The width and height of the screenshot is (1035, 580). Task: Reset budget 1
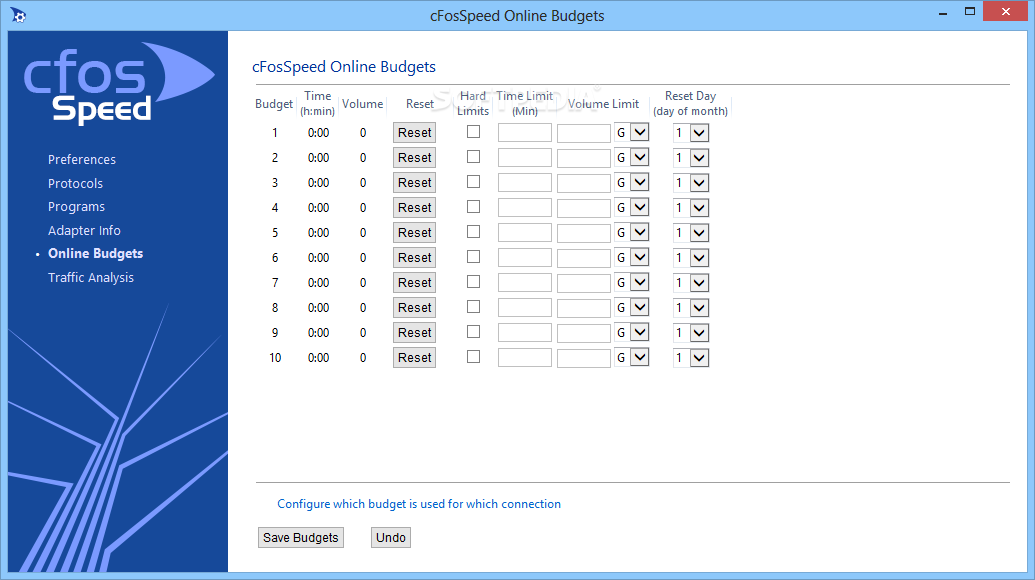pyautogui.click(x=415, y=133)
